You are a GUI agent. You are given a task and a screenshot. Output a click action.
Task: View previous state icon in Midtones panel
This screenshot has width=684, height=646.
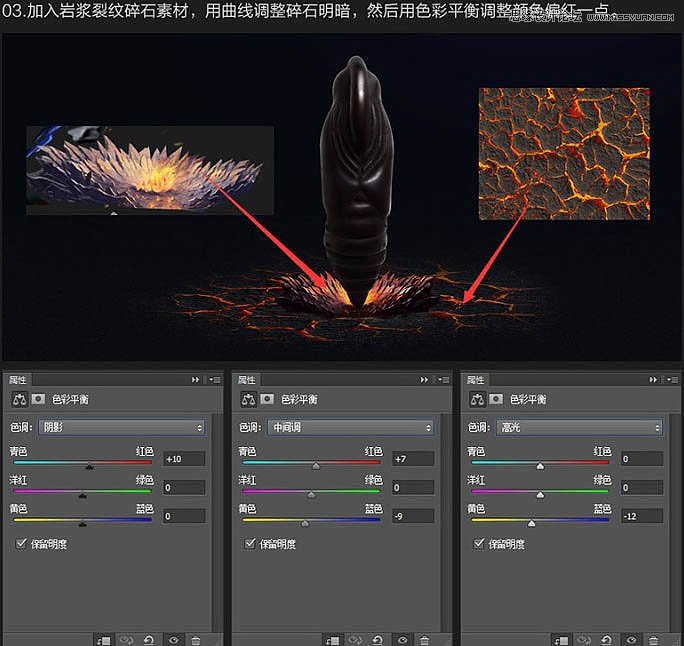(355, 640)
